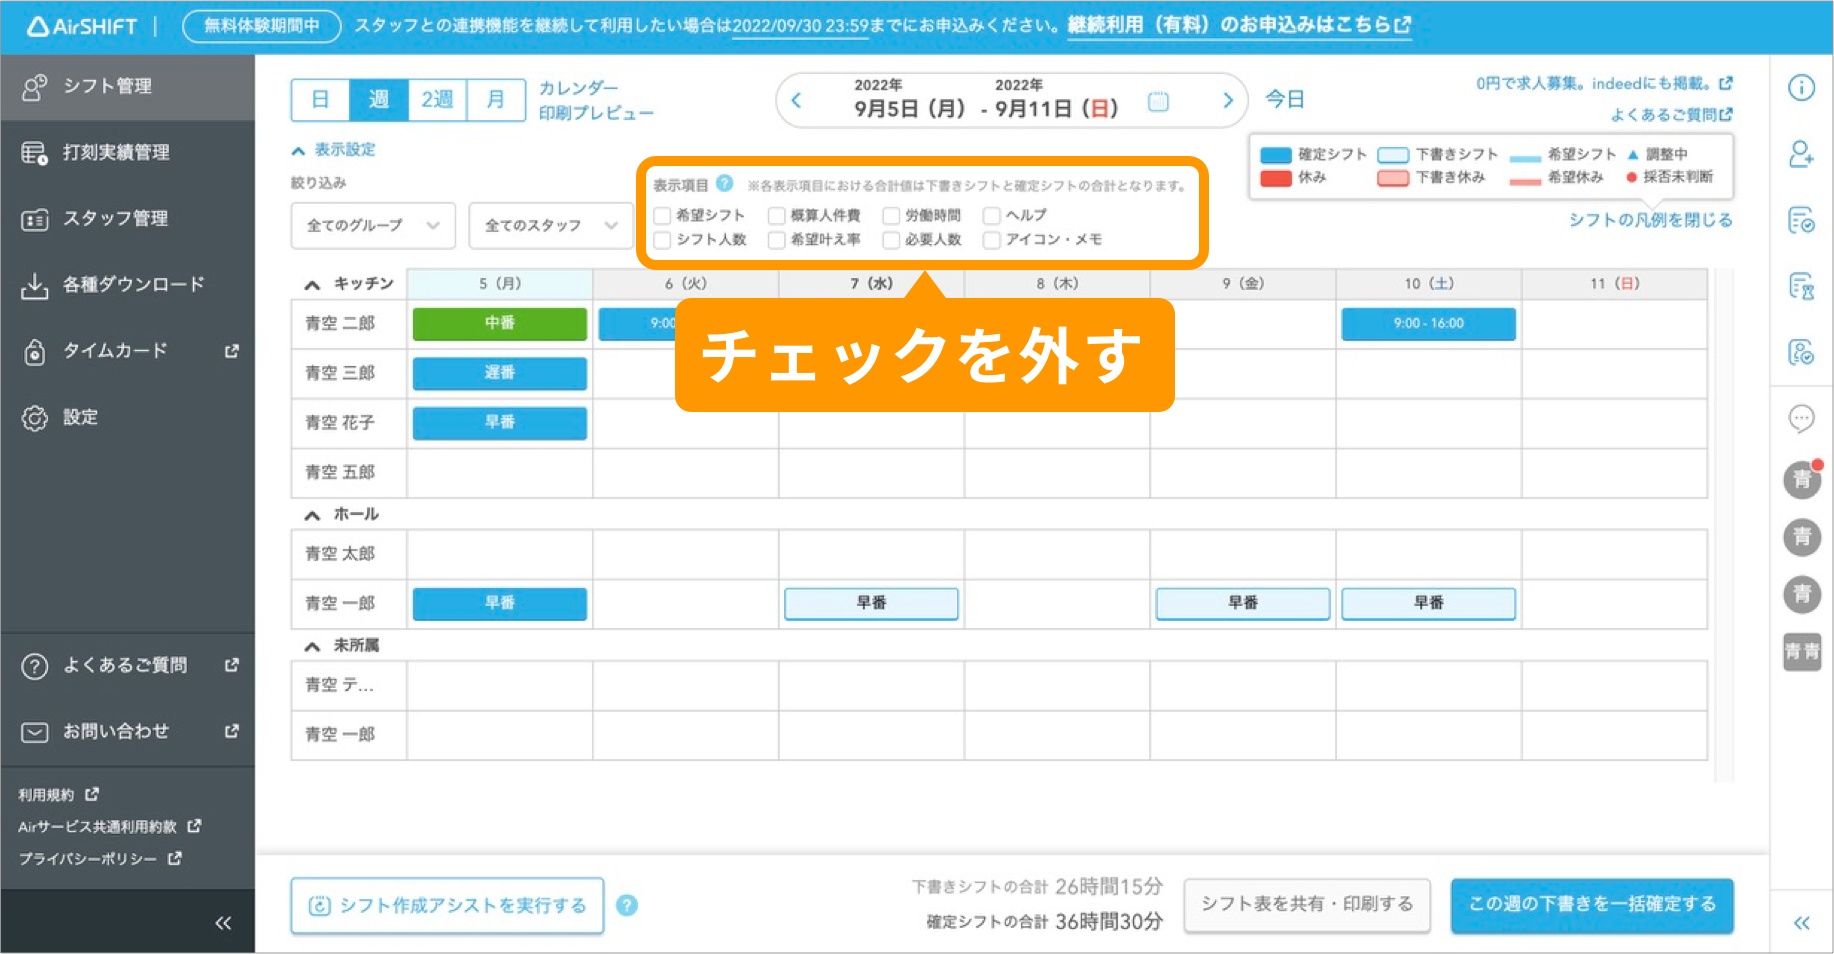The height and width of the screenshot is (954, 1834).
Task: Check the 労働時間 display option
Action: pyautogui.click(x=891, y=214)
